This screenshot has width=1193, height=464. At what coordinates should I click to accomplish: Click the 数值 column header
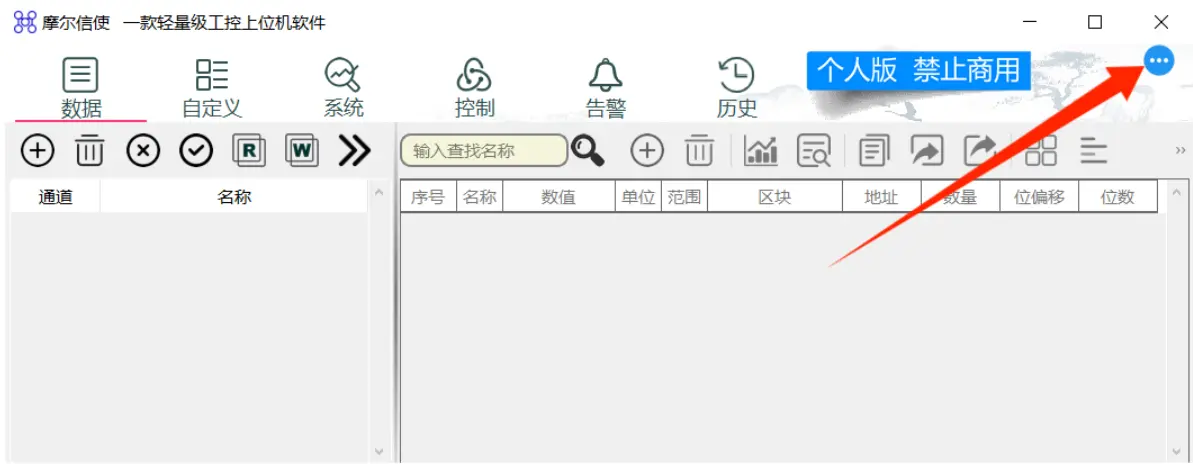point(558,197)
